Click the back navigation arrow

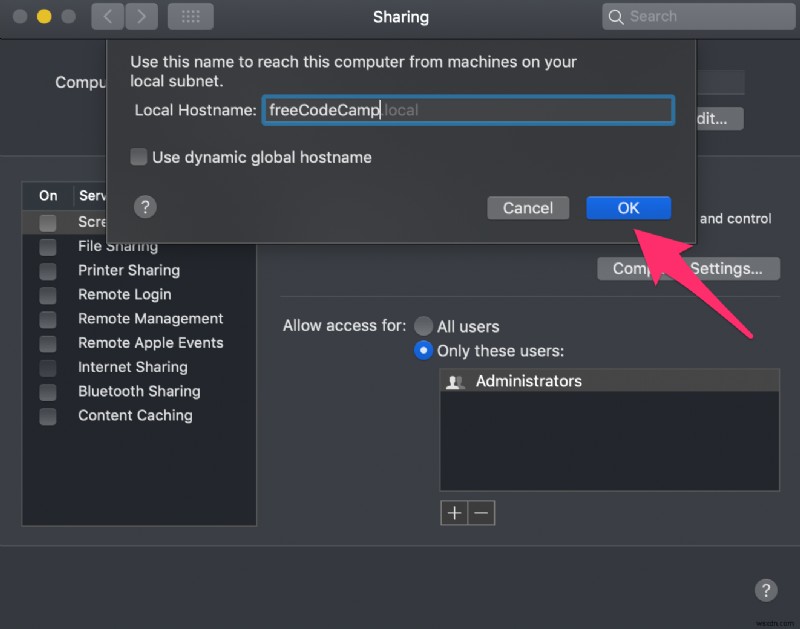tap(107, 16)
